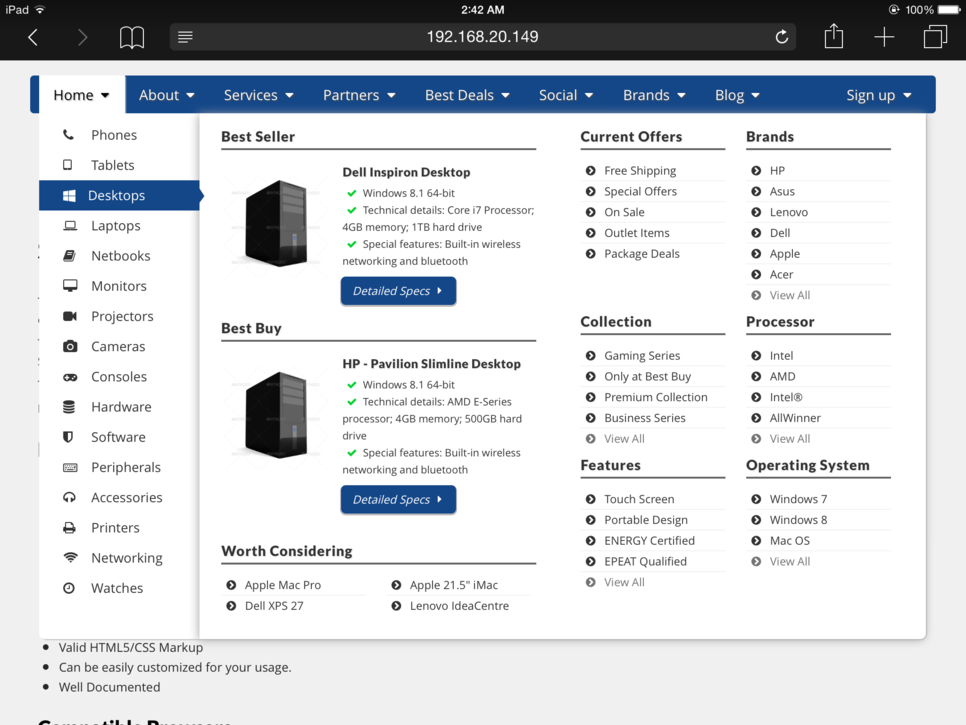Expand the Services dropdown menu
This screenshot has width=966, height=725.
coord(258,95)
